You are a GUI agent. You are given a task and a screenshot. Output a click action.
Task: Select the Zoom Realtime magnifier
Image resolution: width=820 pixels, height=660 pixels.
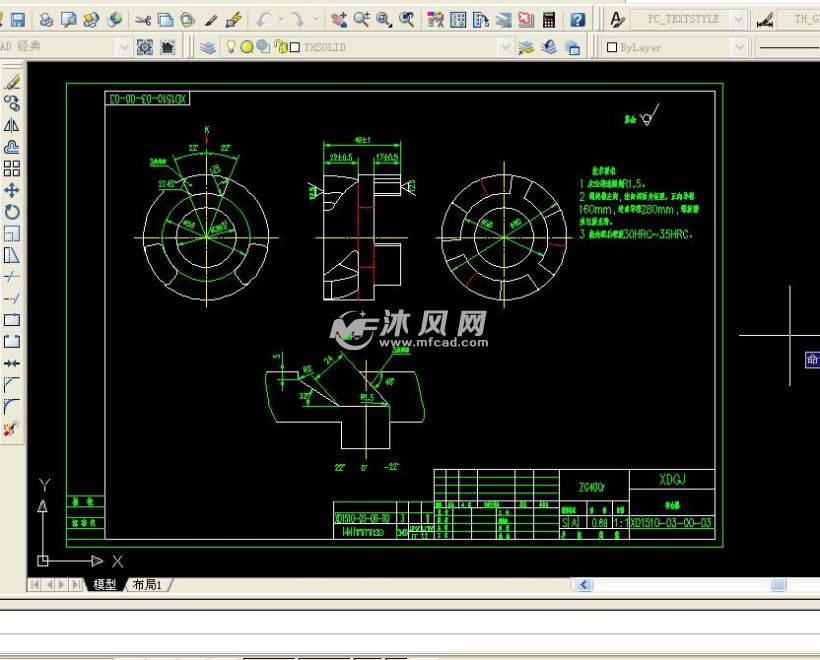pos(361,20)
